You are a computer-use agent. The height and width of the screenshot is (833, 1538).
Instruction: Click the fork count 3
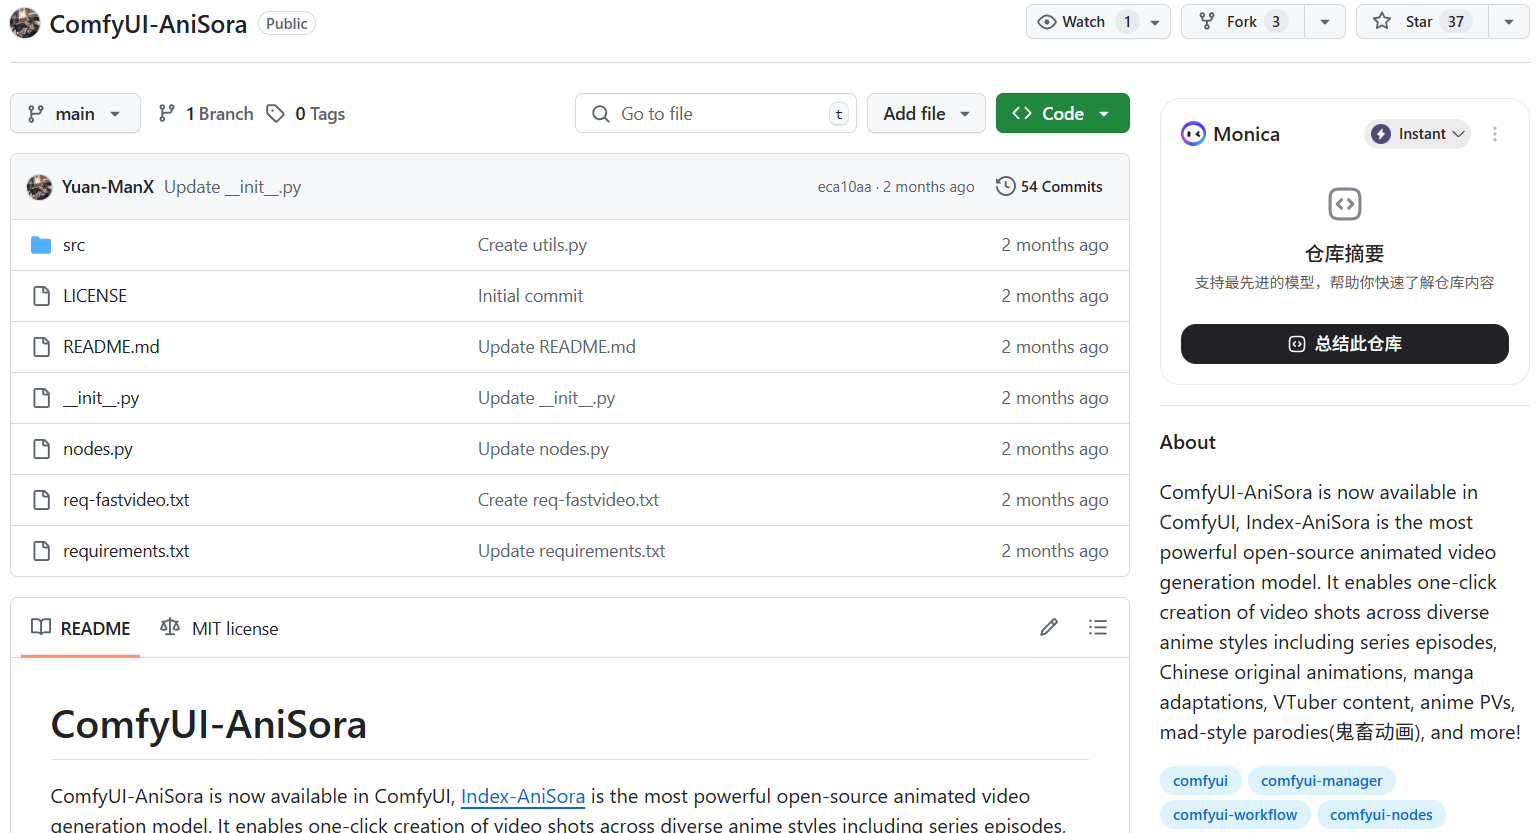(x=1276, y=22)
